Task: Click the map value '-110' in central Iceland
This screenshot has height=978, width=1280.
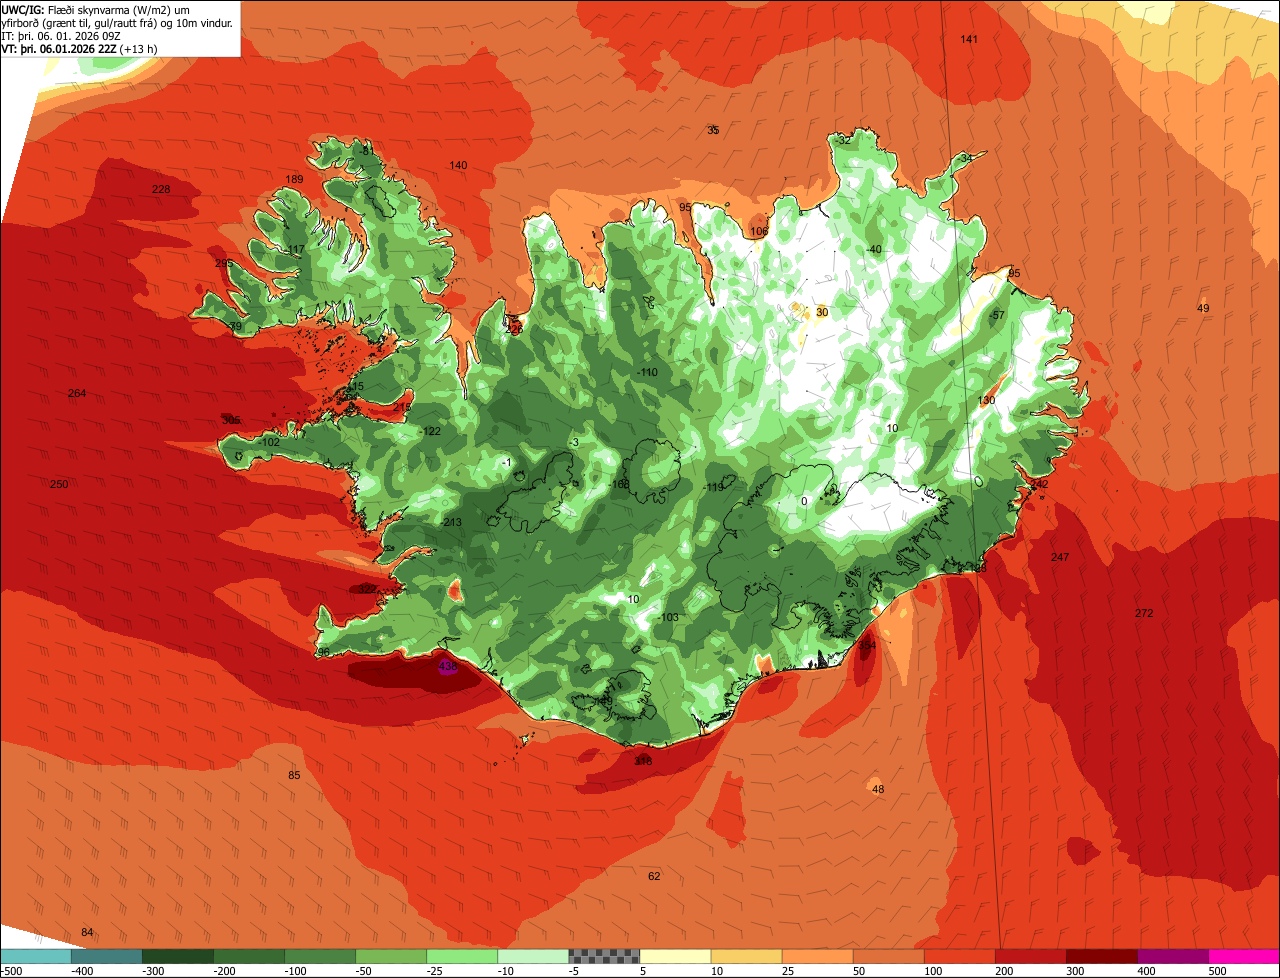Action: (x=647, y=372)
